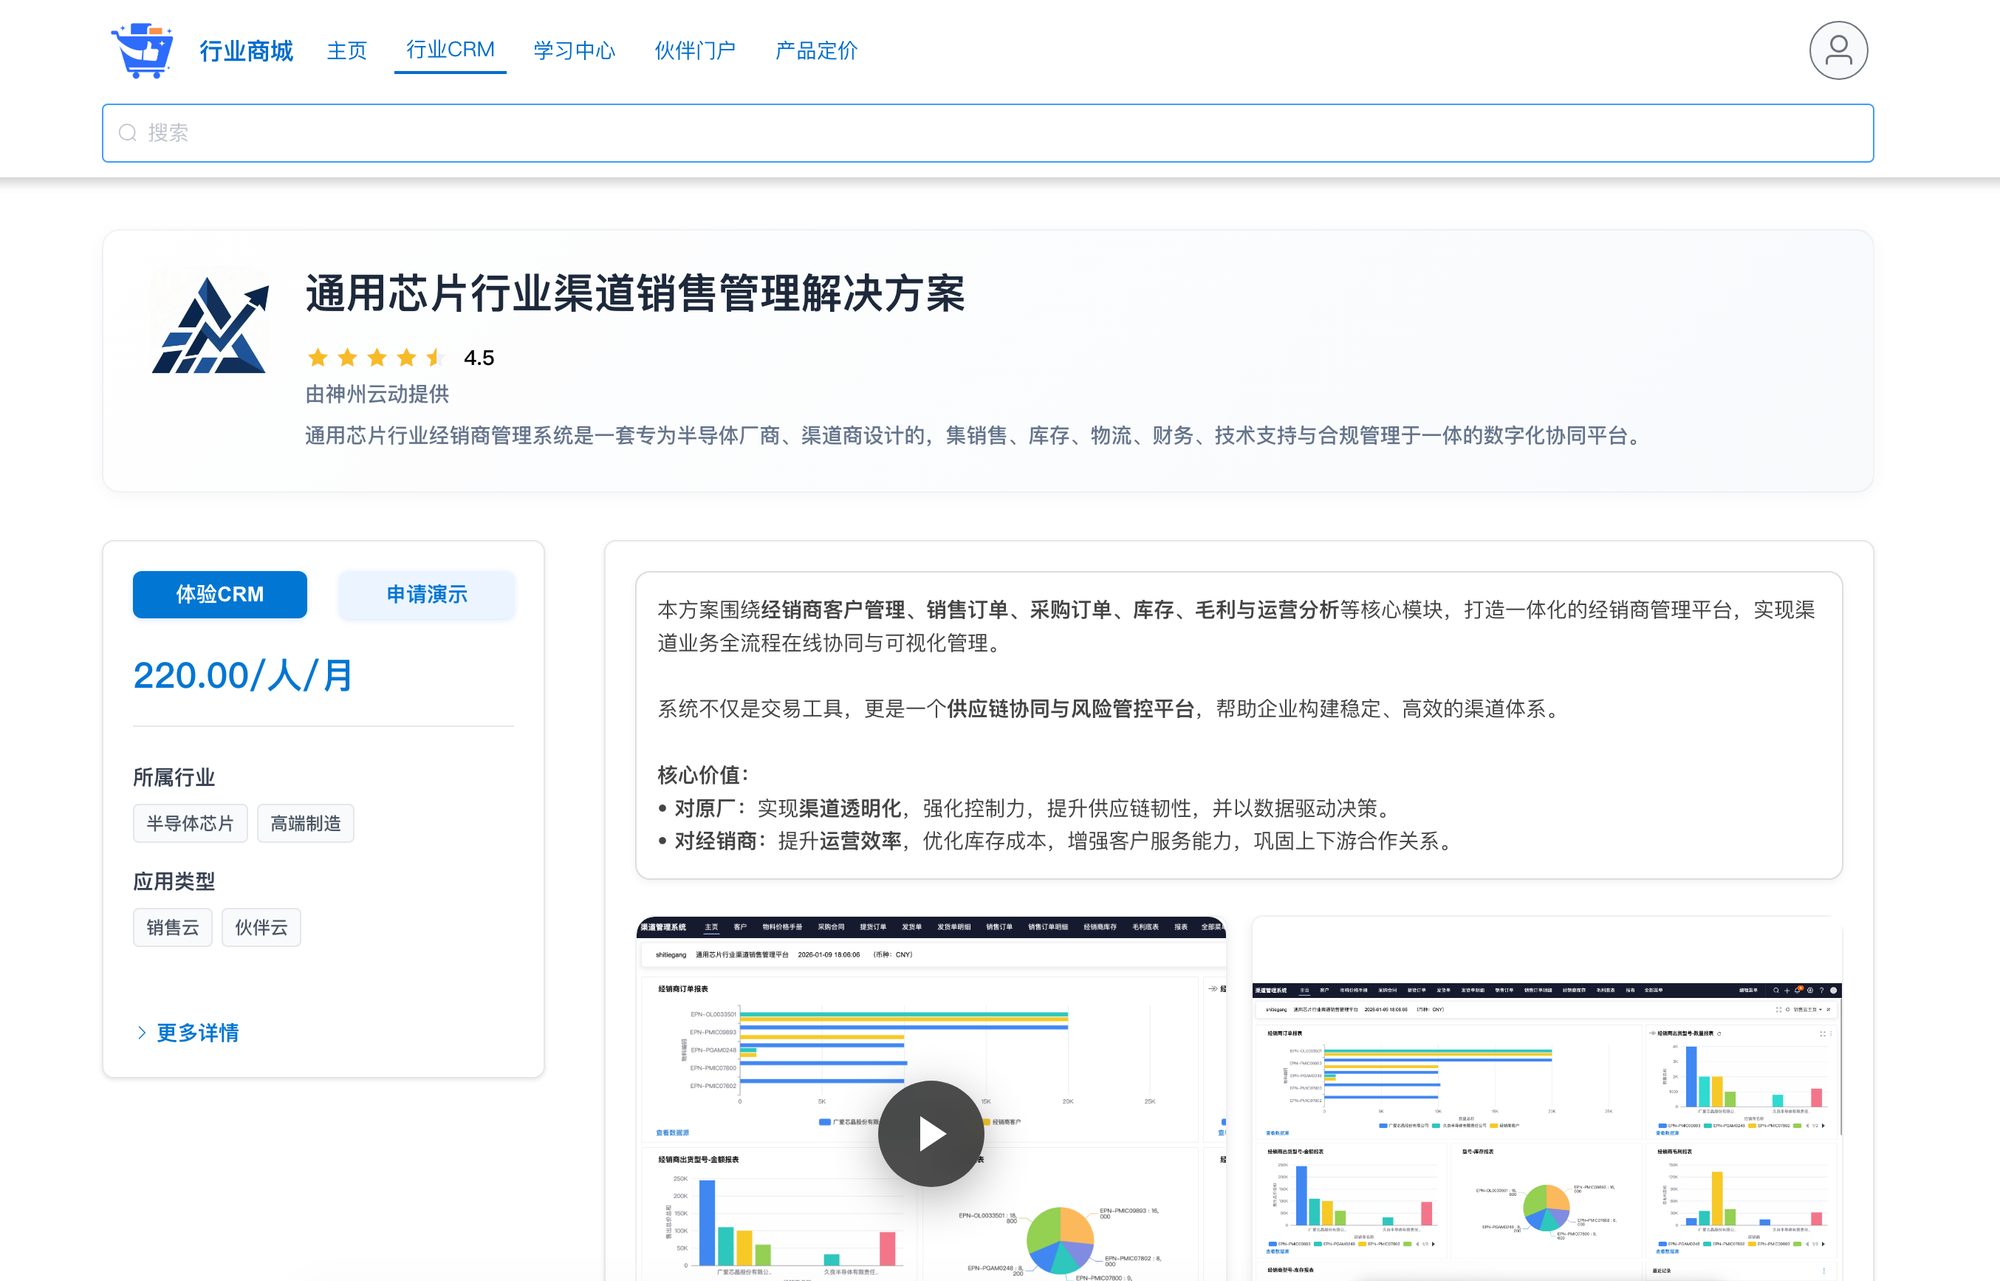This screenshot has height=1281, width=2000.
Task: Select the 半导体芯片 industry tag
Action: click(x=190, y=824)
